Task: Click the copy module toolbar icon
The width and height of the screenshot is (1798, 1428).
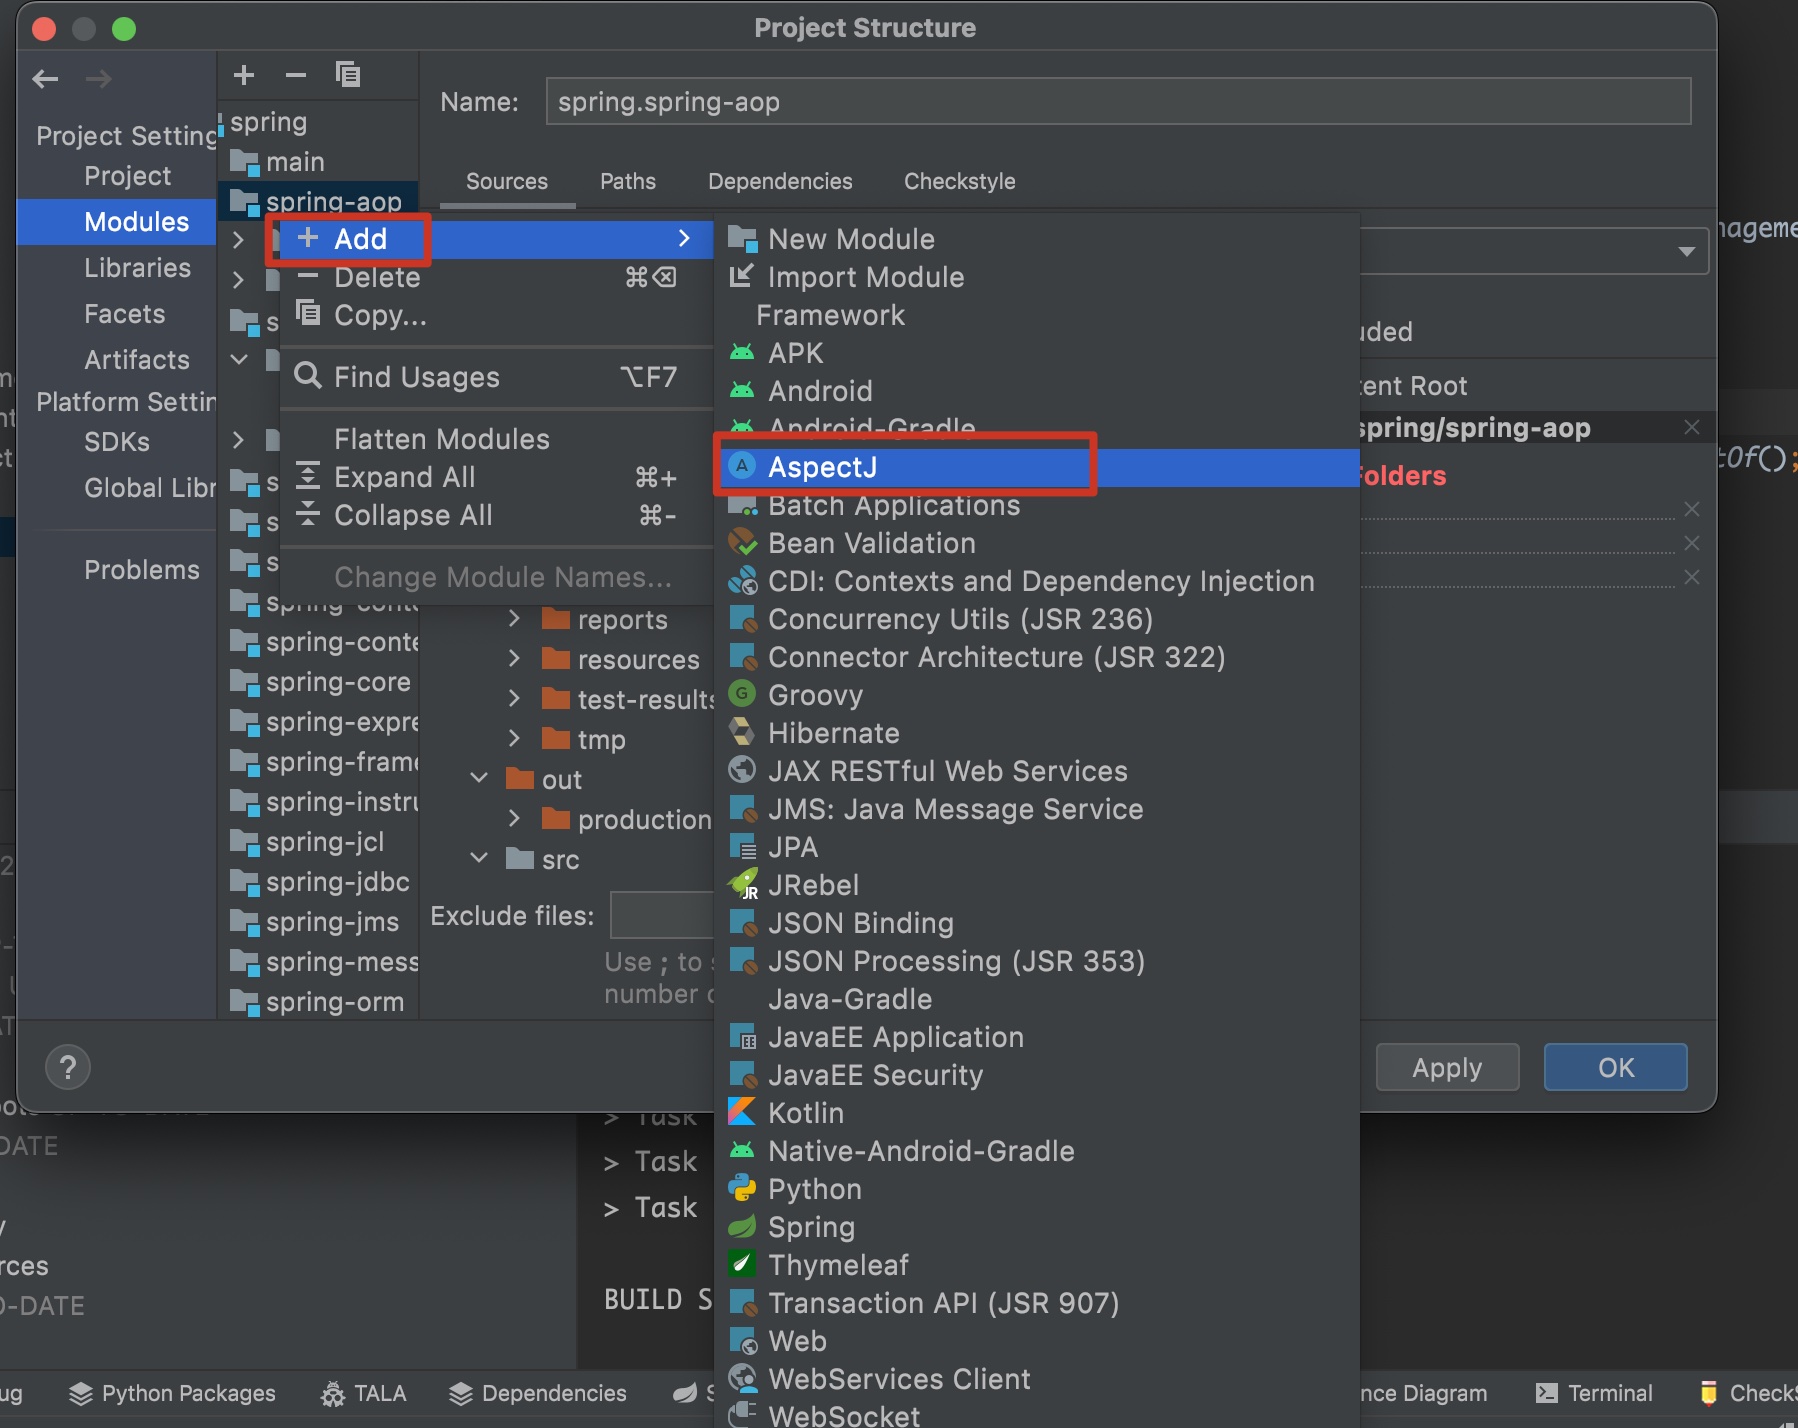Action: (x=348, y=75)
